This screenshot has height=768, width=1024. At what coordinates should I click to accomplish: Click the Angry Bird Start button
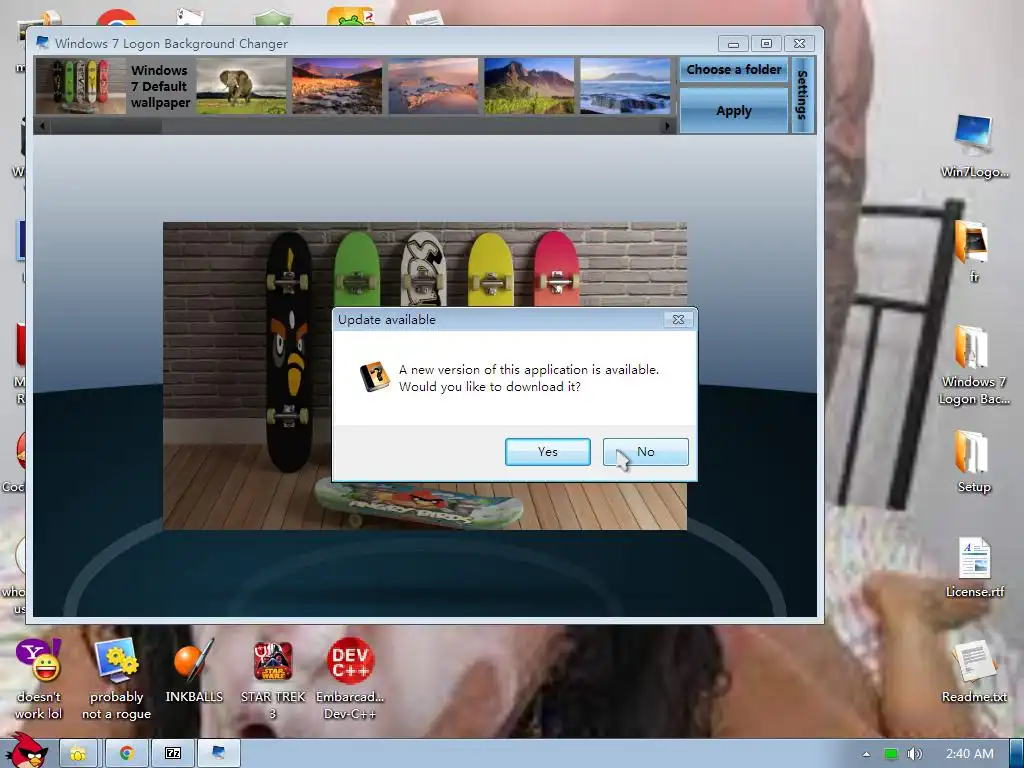pyautogui.click(x=27, y=750)
